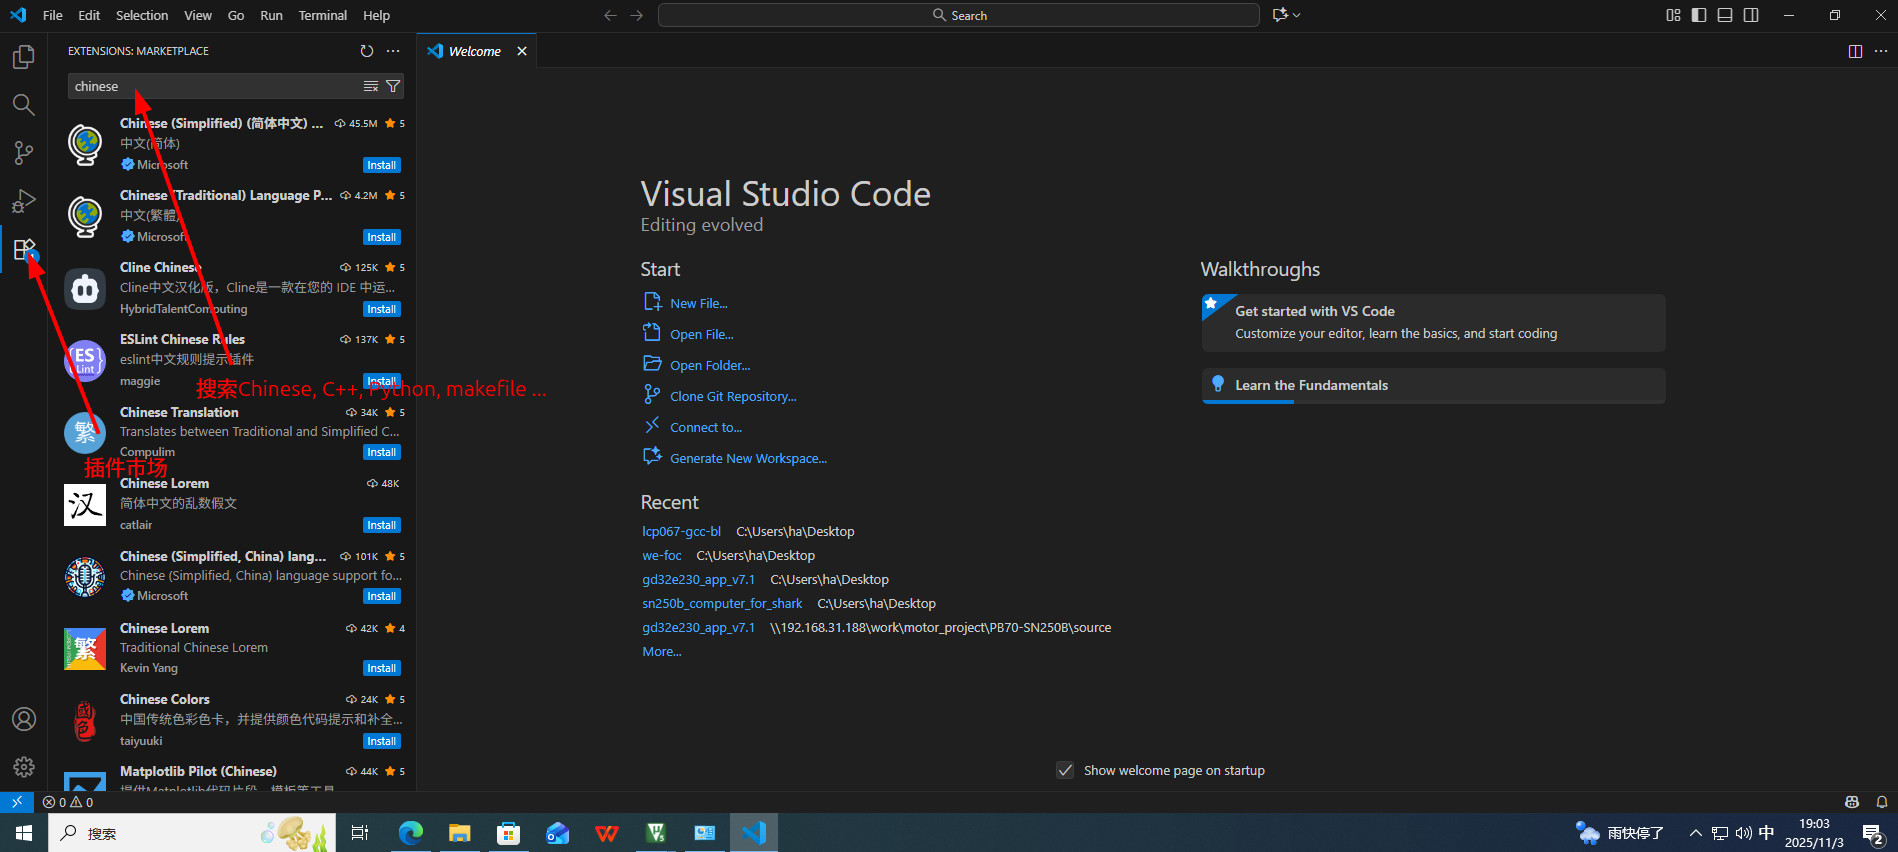Viewport: 1898px width, 852px height.
Task: Open the Search view in activity bar
Action: (x=23, y=105)
